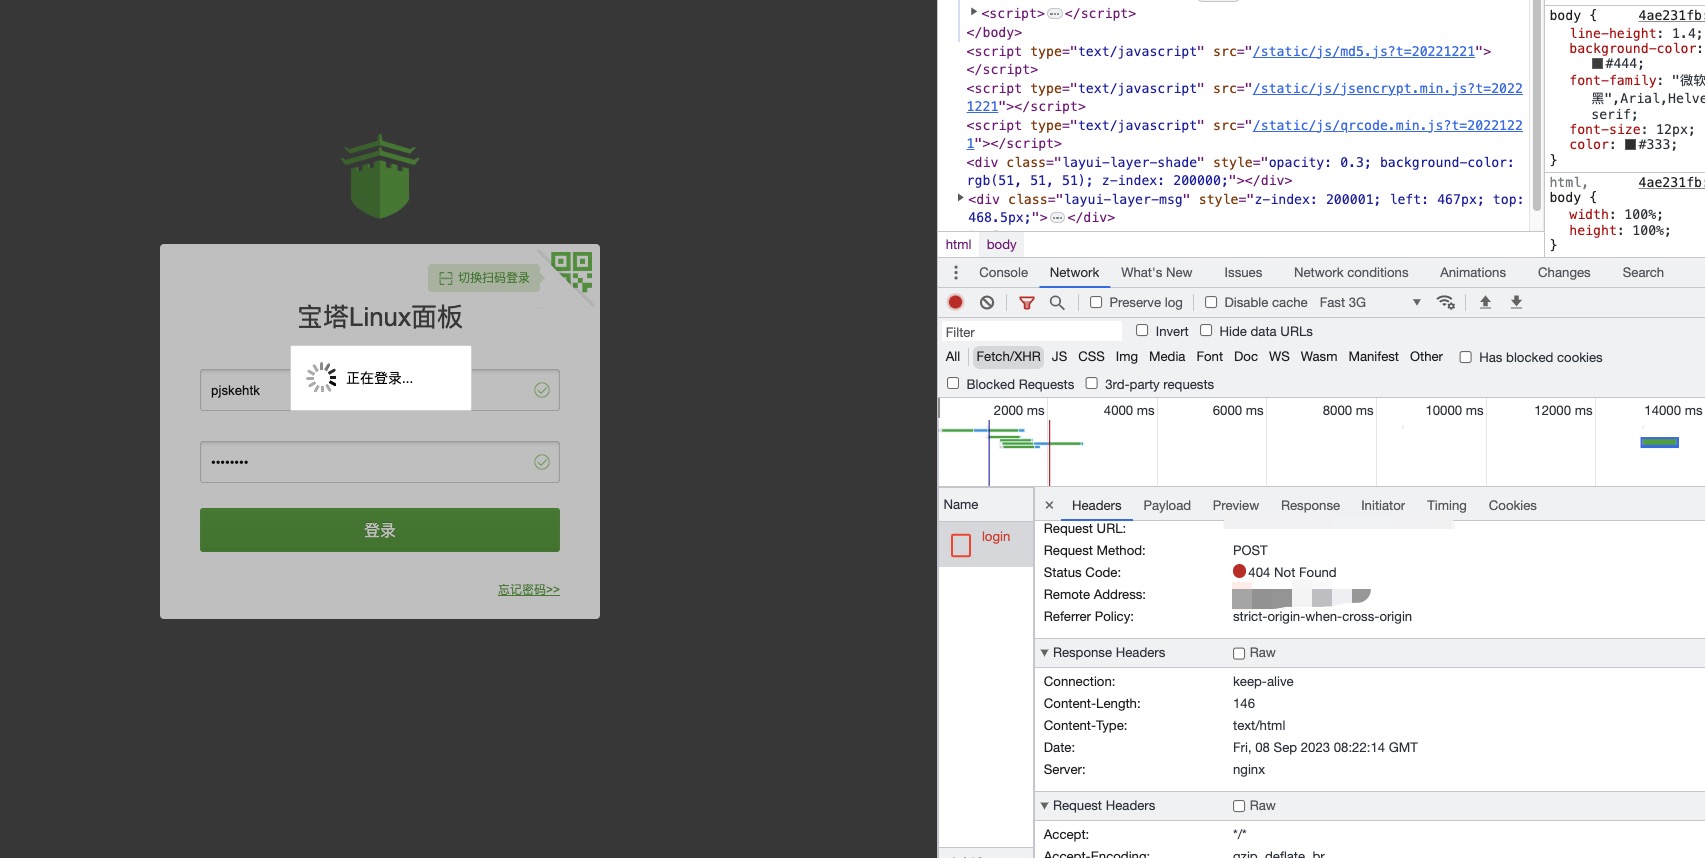Switch to Console drawer tab
The image size is (1705, 858).
coord(1003,272)
